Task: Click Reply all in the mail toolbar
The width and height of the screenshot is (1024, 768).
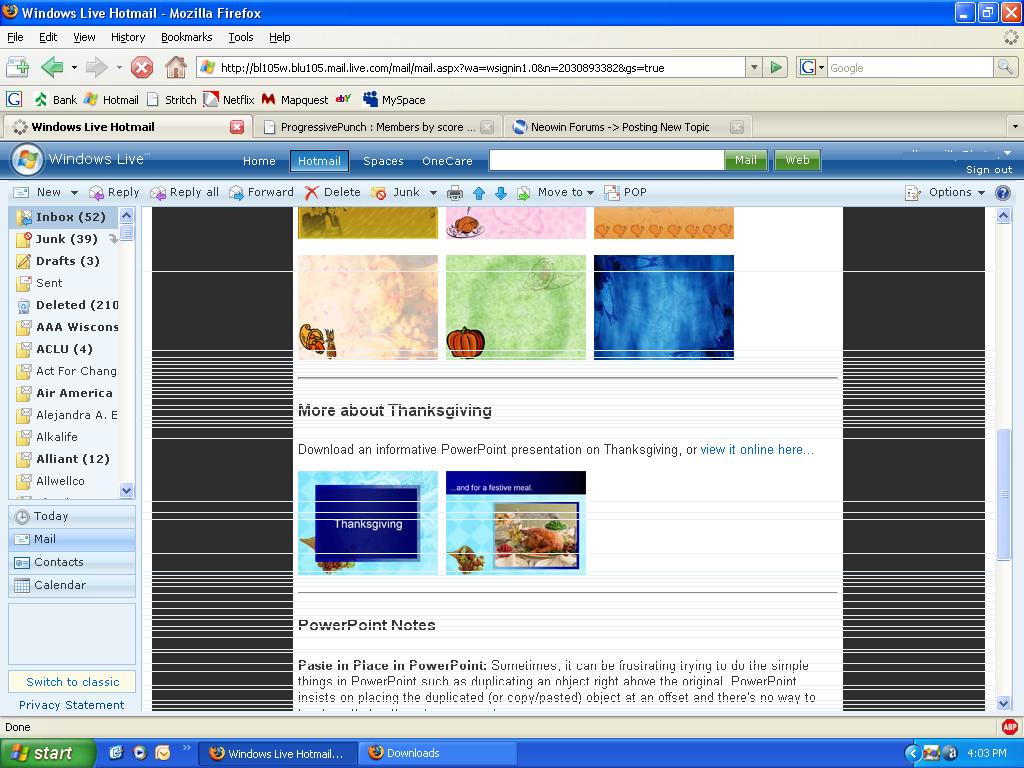Action: [185, 193]
